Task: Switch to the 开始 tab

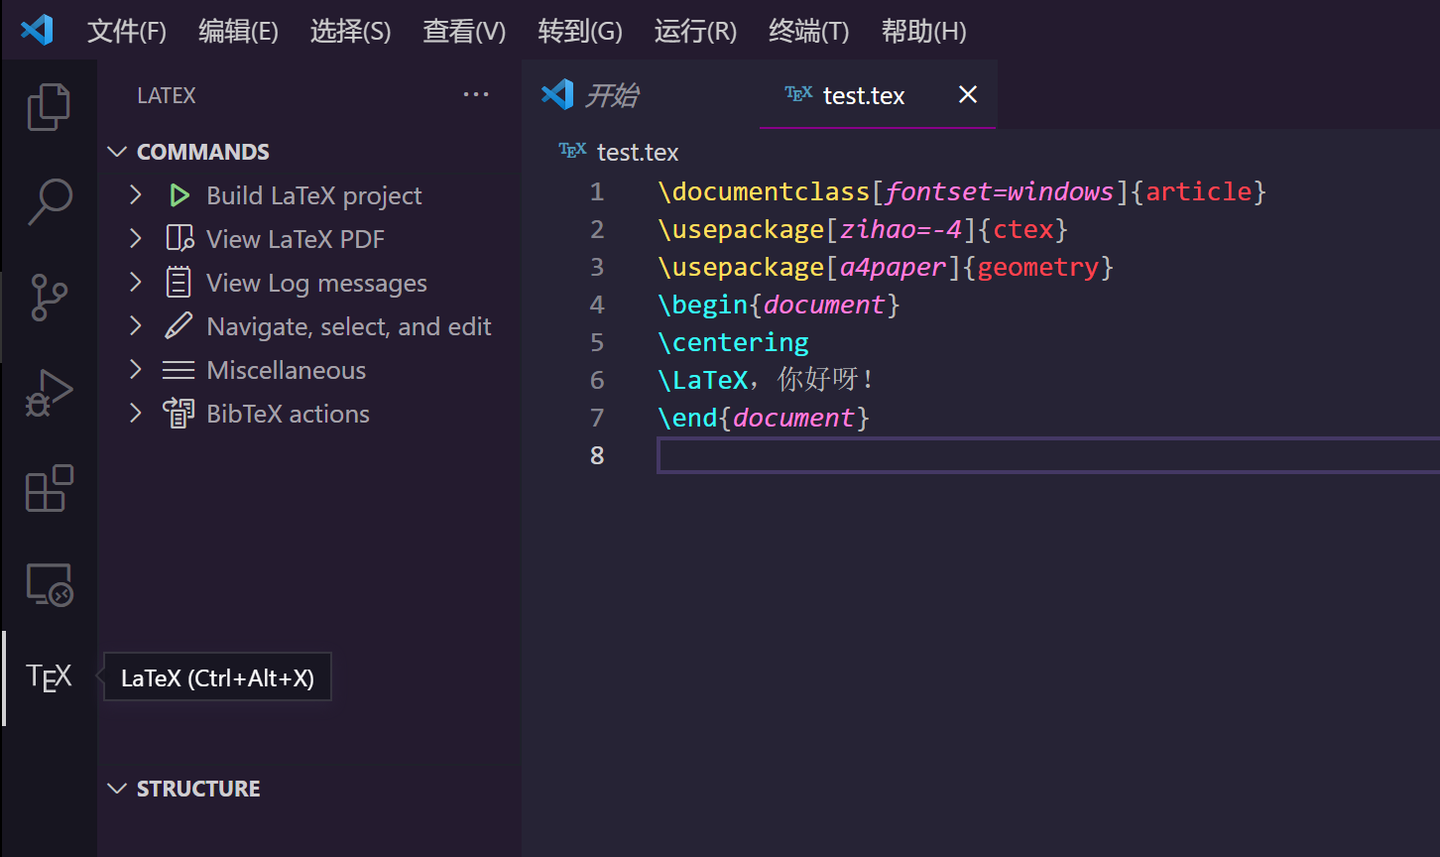Action: tap(613, 94)
